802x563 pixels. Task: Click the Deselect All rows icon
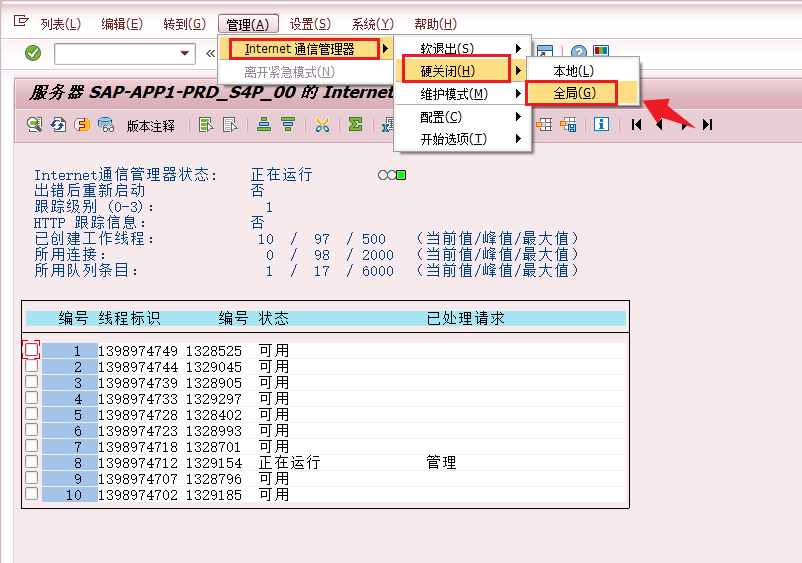(230, 124)
